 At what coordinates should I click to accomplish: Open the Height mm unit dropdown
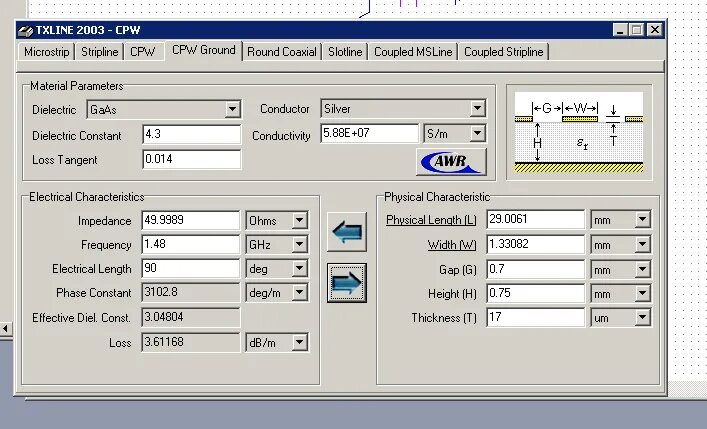tap(621, 294)
